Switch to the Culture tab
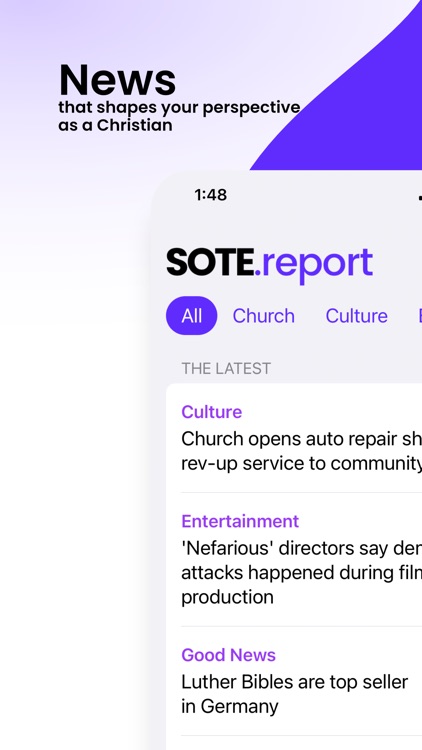Image resolution: width=422 pixels, height=750 pixels. (356, 316)
